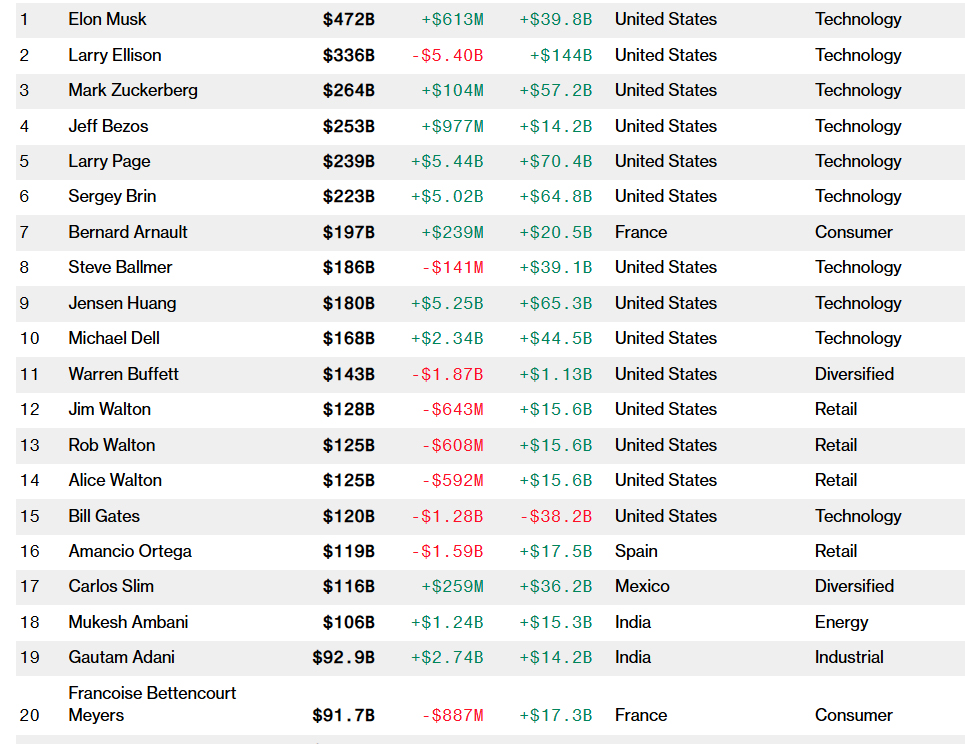This screenshot has width=965, height=744.
Task: Click on Amancio Ortega's name
Action: [130, 551]
